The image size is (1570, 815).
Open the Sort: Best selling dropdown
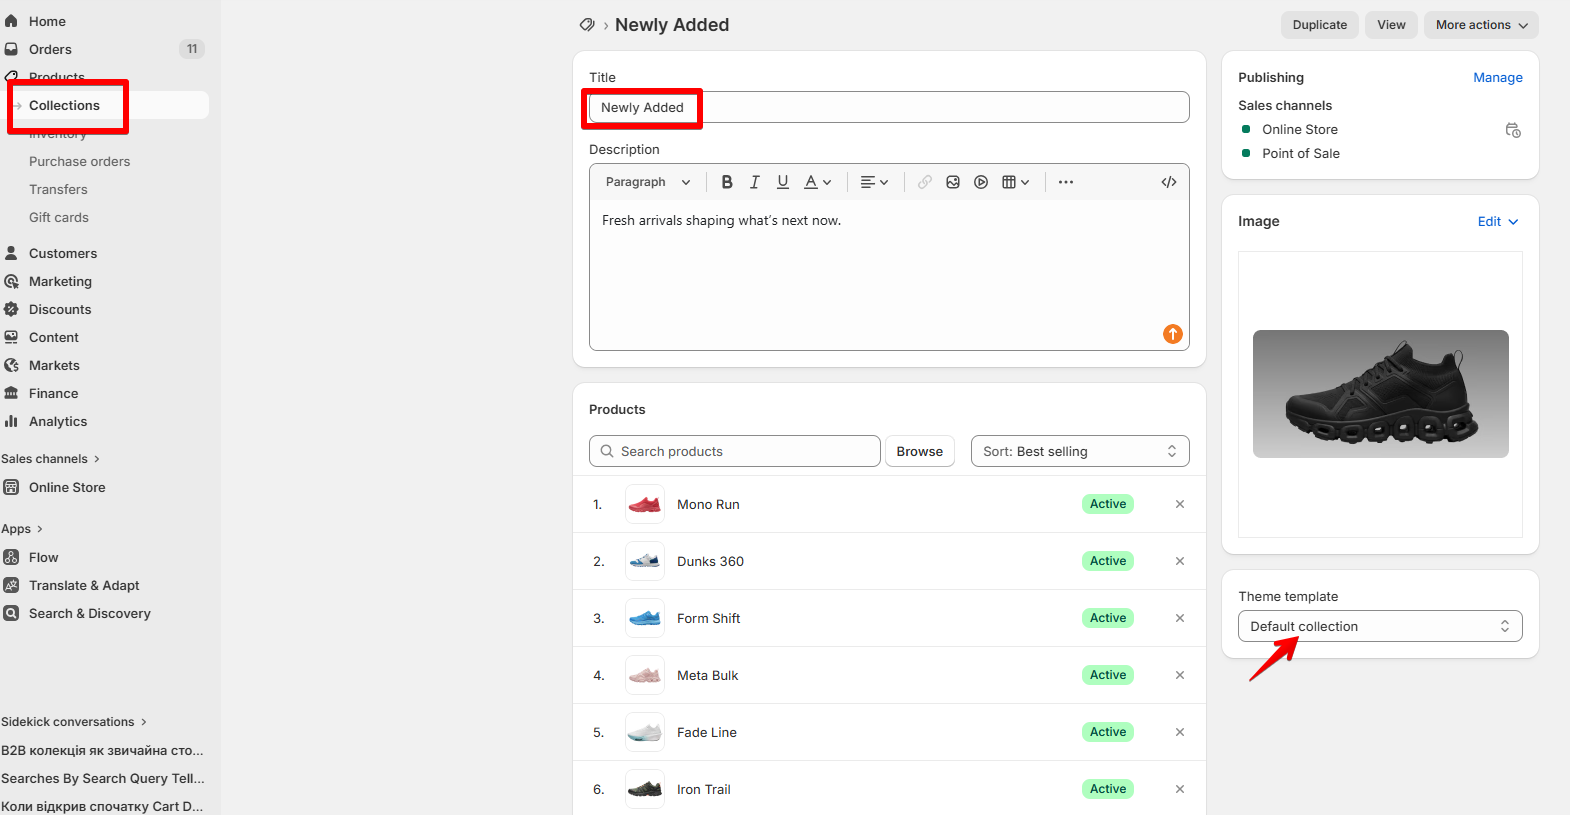(1080, 451)
